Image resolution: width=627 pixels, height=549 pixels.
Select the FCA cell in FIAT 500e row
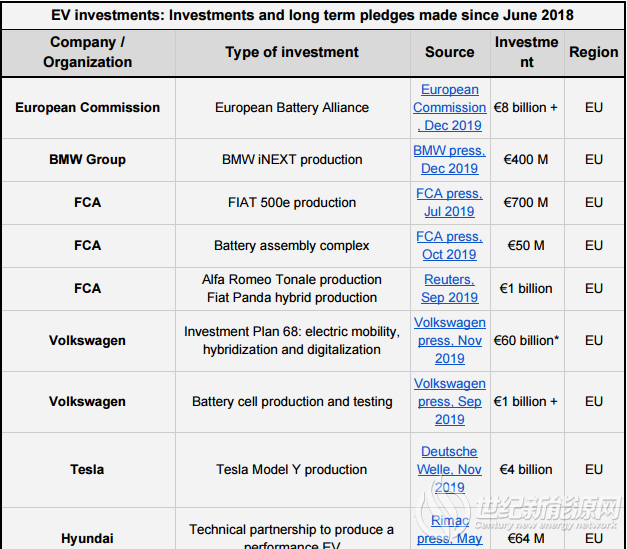click(88, 202)
